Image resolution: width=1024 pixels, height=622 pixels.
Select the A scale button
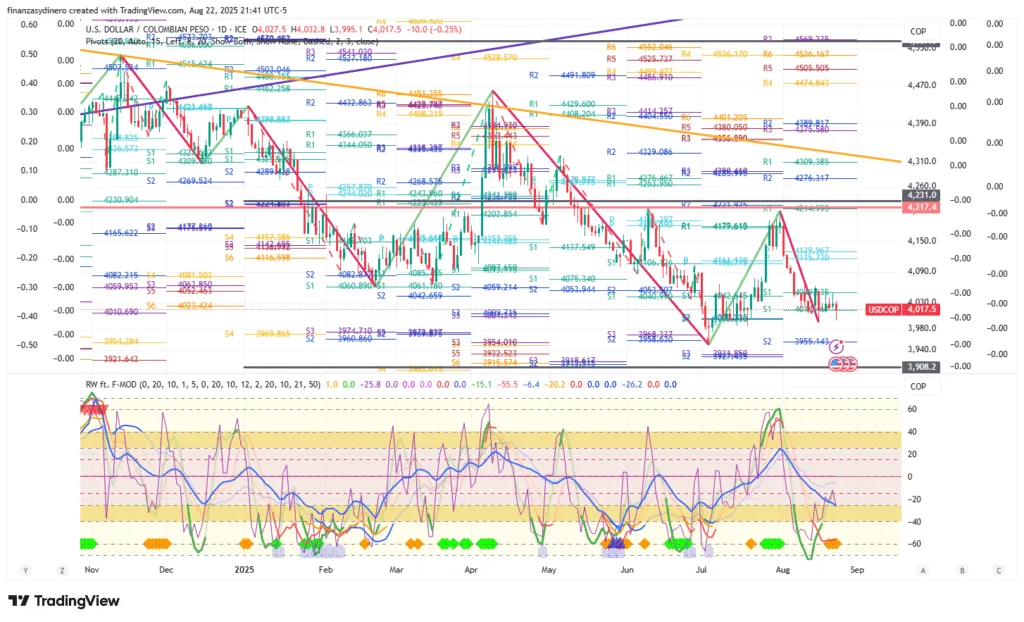(923, 570)
